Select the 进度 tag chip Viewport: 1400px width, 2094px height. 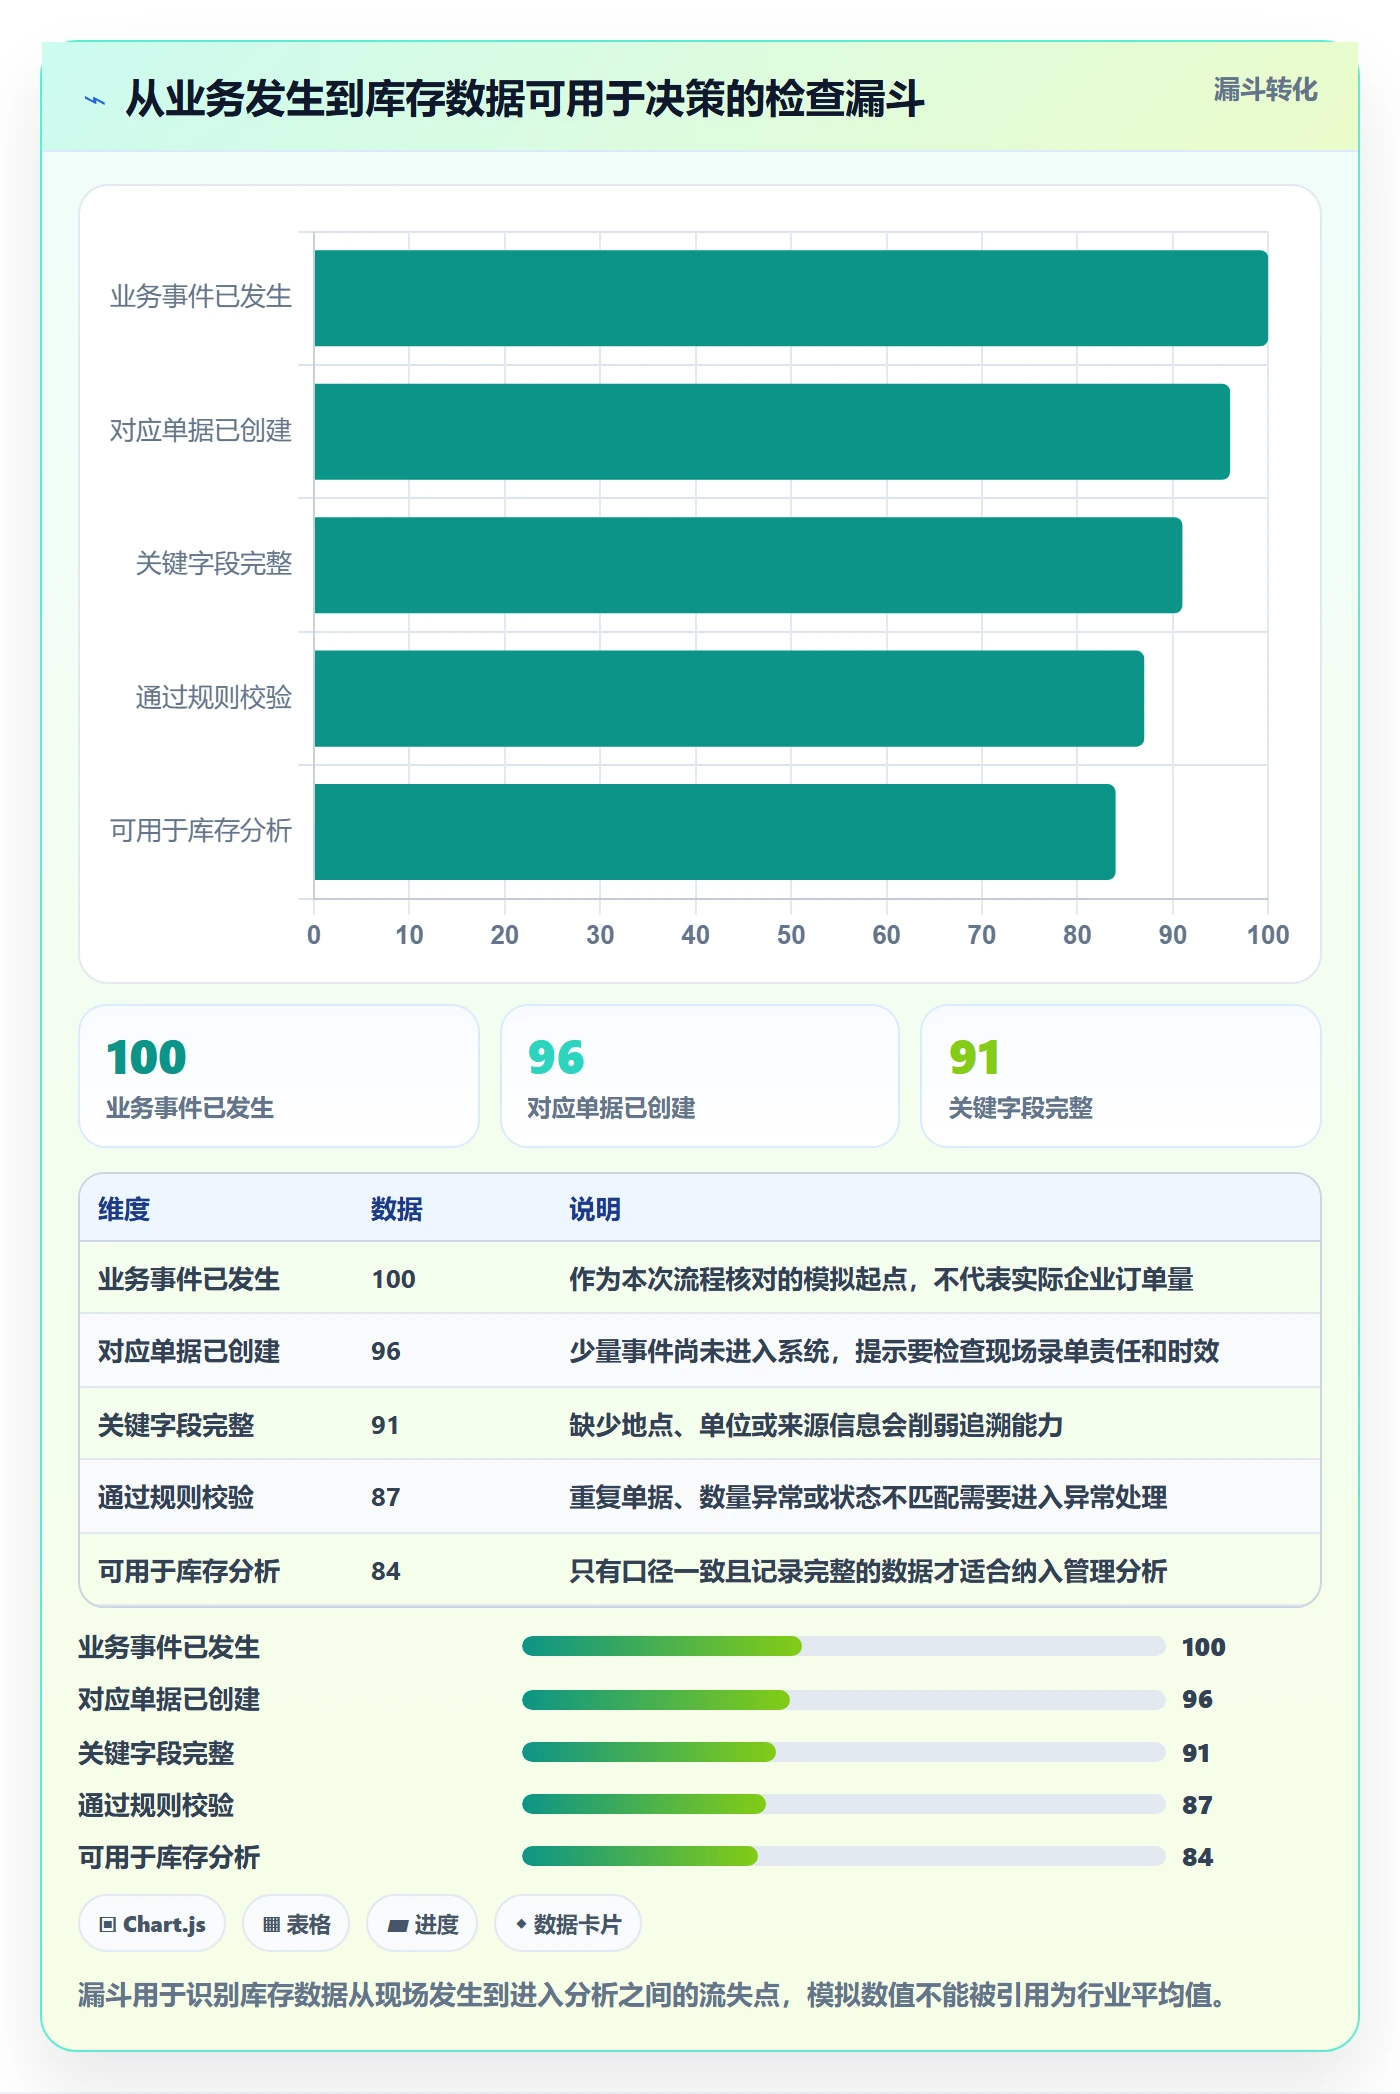point(422,1923)
